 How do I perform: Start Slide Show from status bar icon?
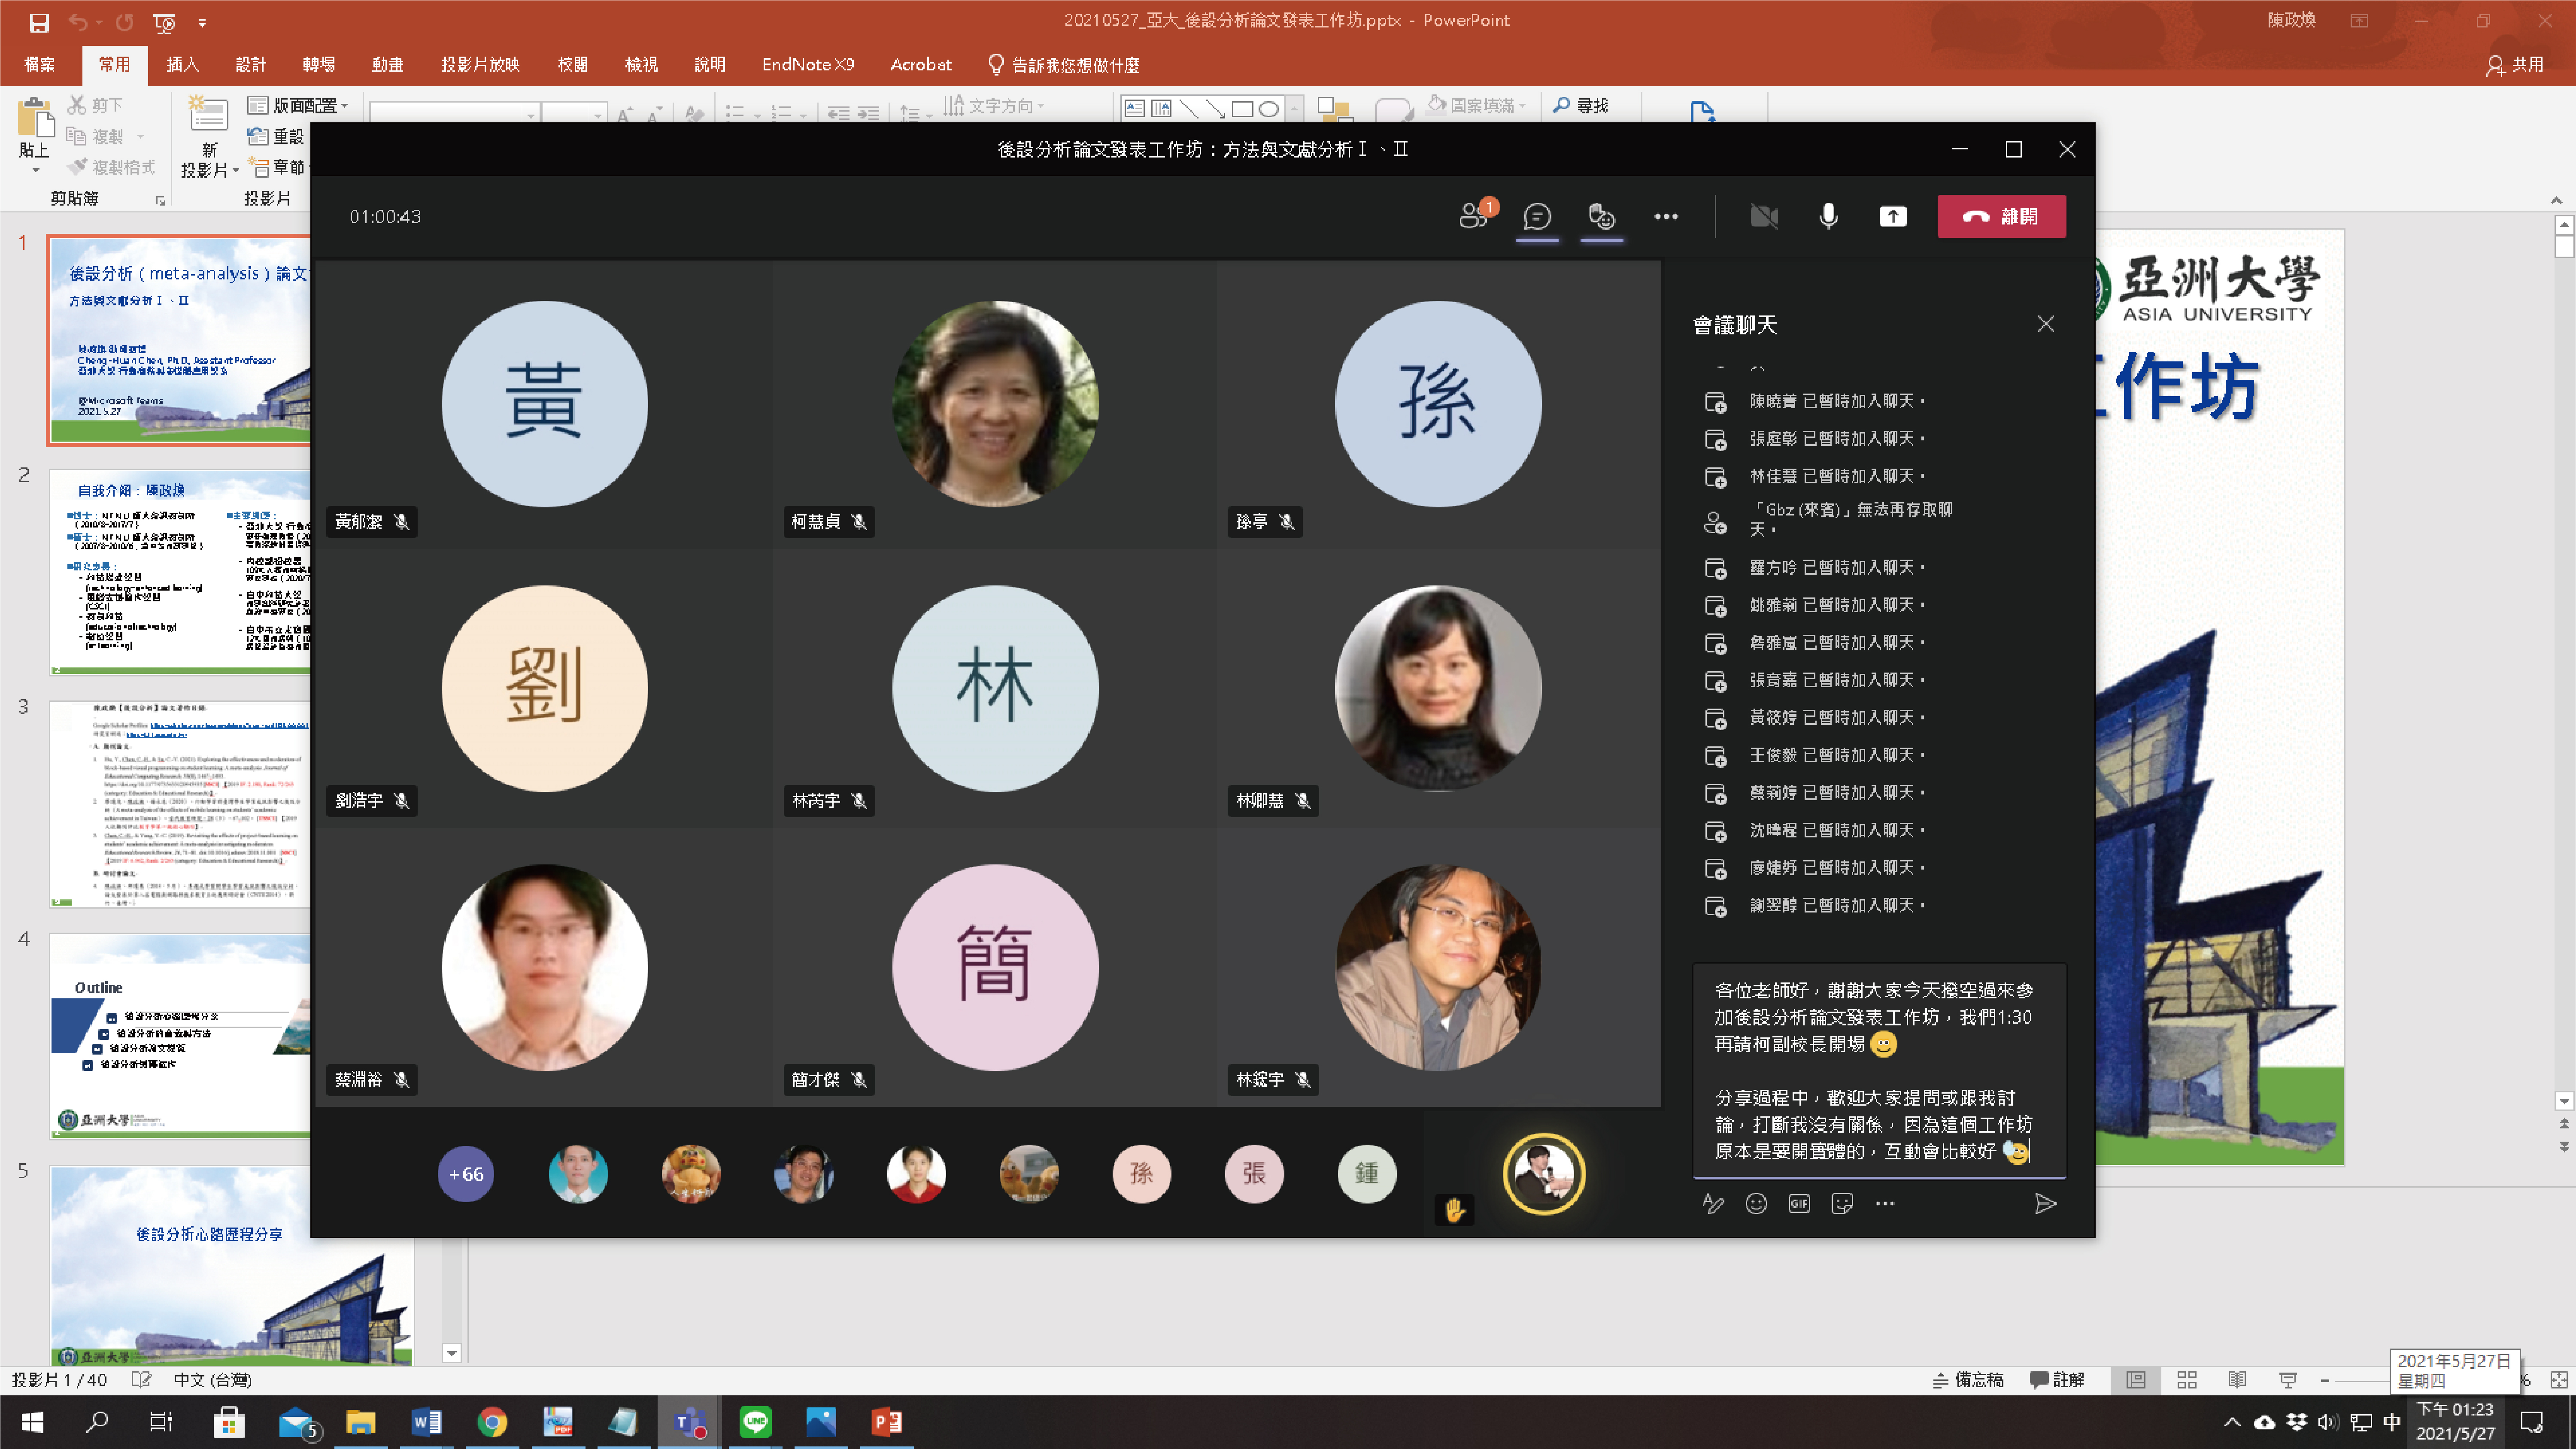[x=2288, y=1380]
